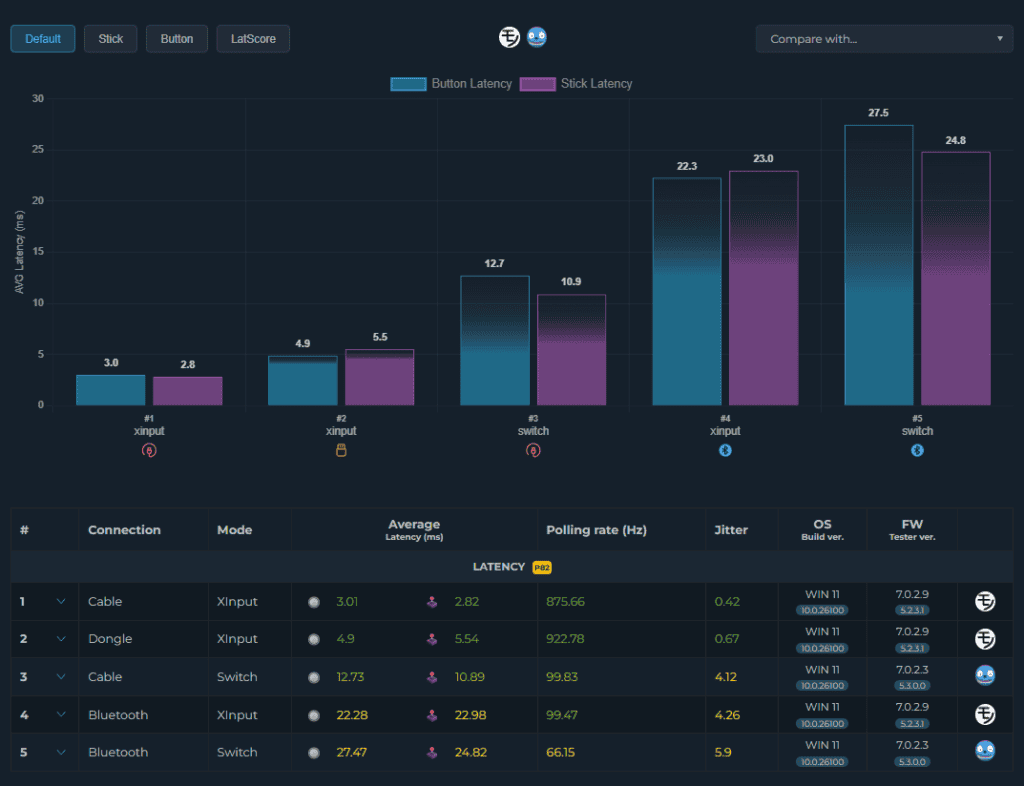Expand row 2 Dongle details chevron

[x=61, y=638]
